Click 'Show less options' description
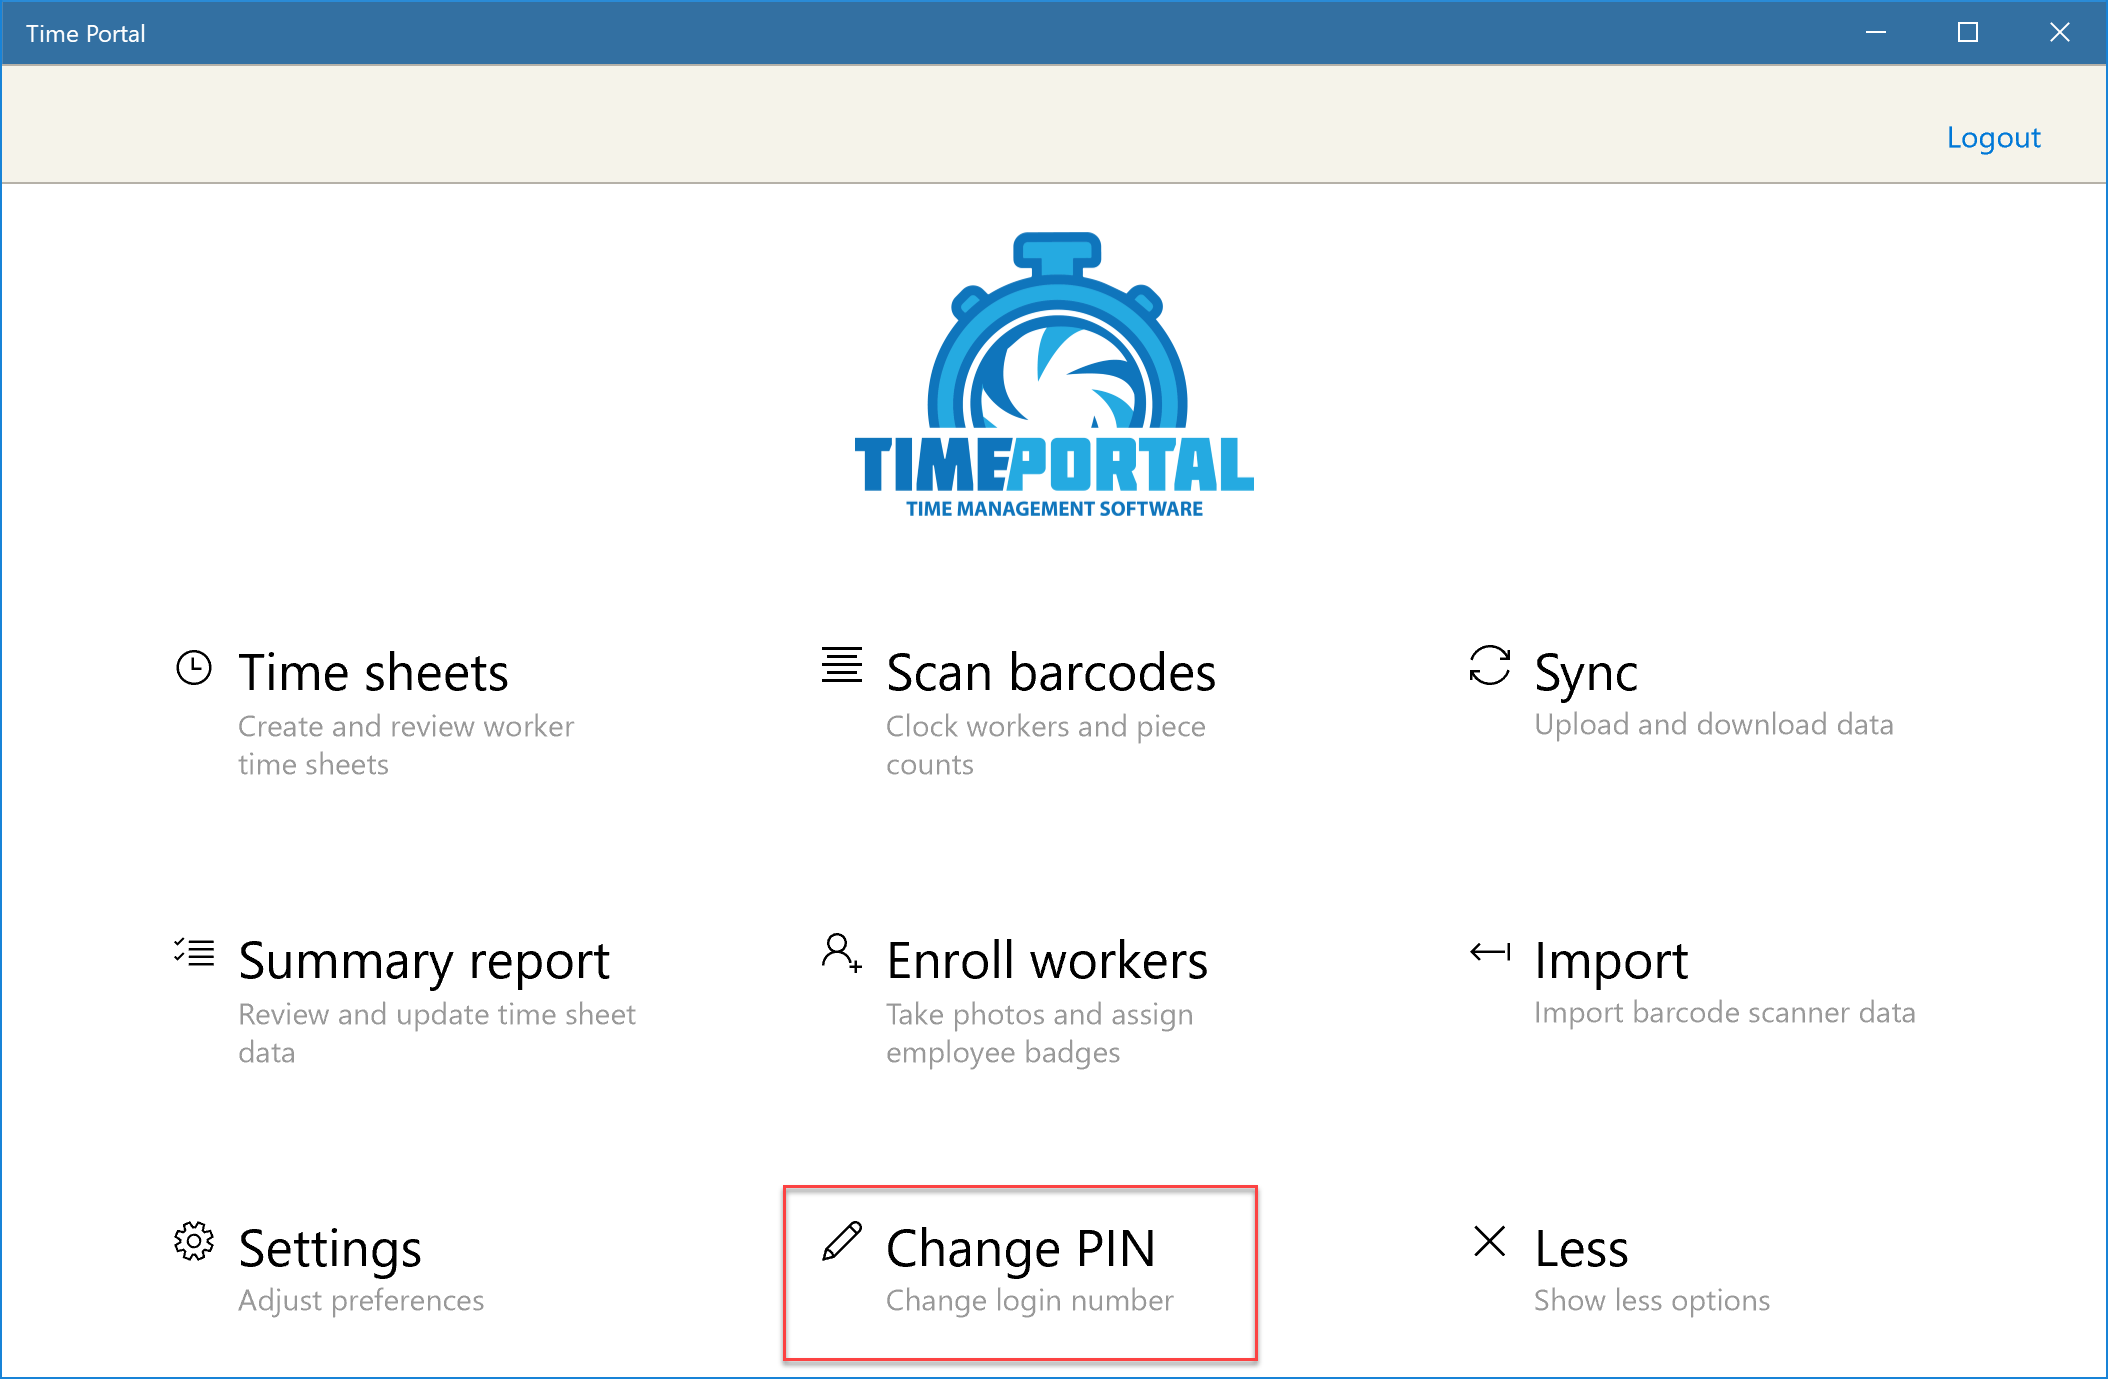The height and width of the screenshot is (1379, 2108). 1652,1301
